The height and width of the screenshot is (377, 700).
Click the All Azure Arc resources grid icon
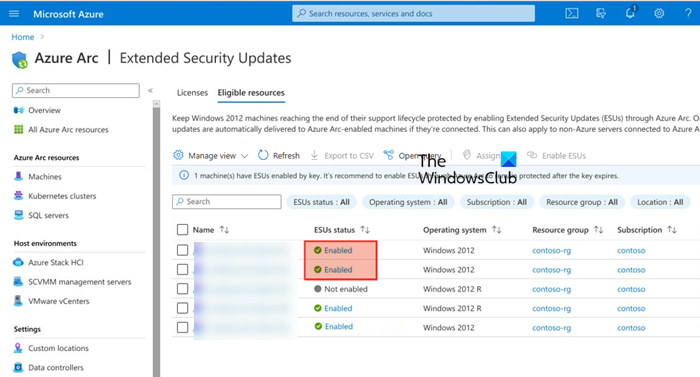[18, 130]
